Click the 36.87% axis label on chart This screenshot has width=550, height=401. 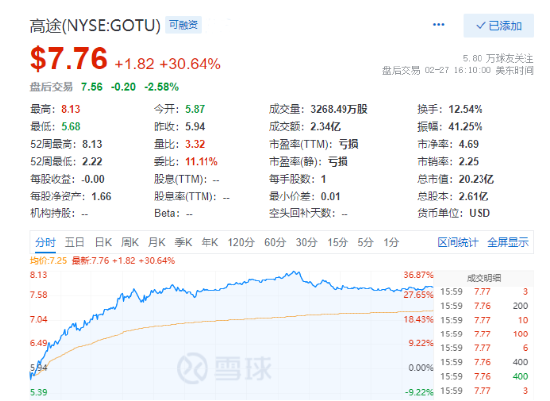tap(418, 275)
